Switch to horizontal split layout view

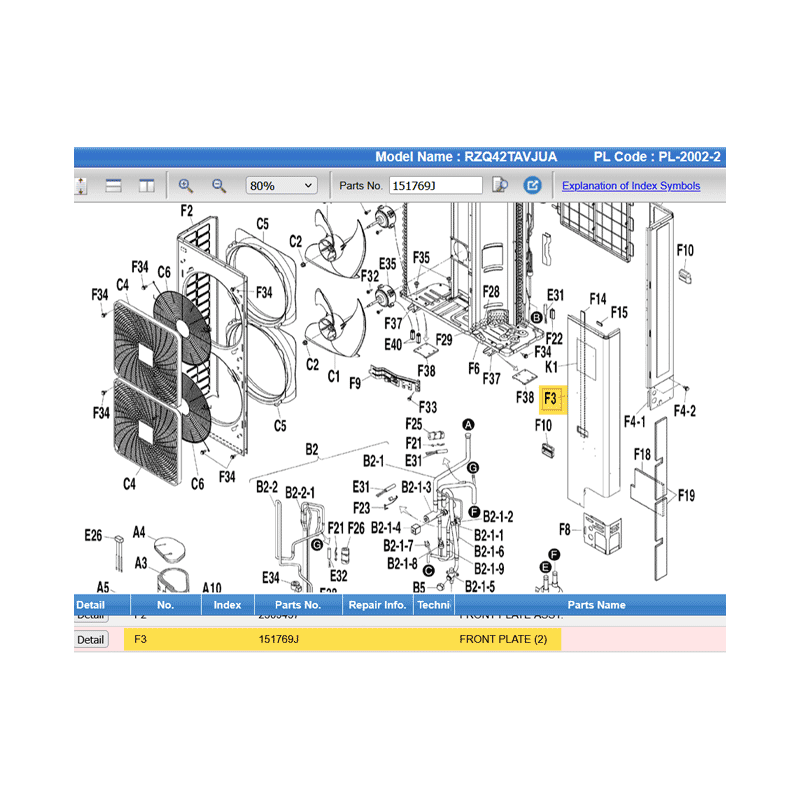113,186
